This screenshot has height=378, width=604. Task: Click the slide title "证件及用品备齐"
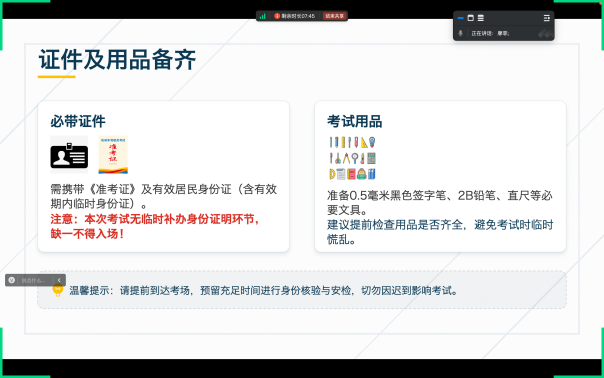(x=117, y=60)
